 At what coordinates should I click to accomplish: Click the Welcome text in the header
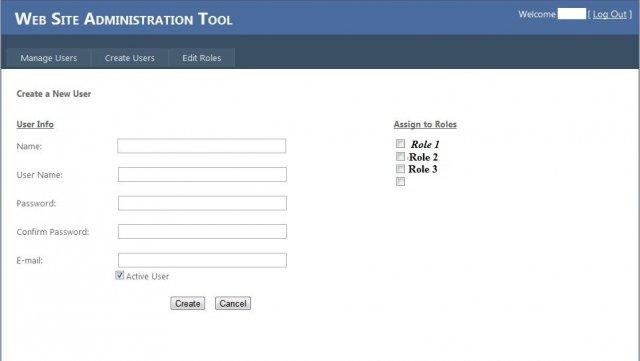pos(537,14)
